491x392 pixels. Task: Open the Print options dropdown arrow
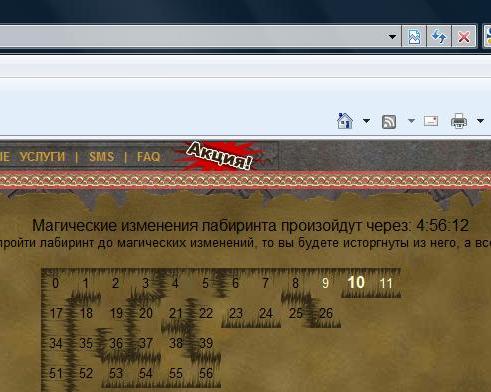pyautogui.click(x=480, y=121)
